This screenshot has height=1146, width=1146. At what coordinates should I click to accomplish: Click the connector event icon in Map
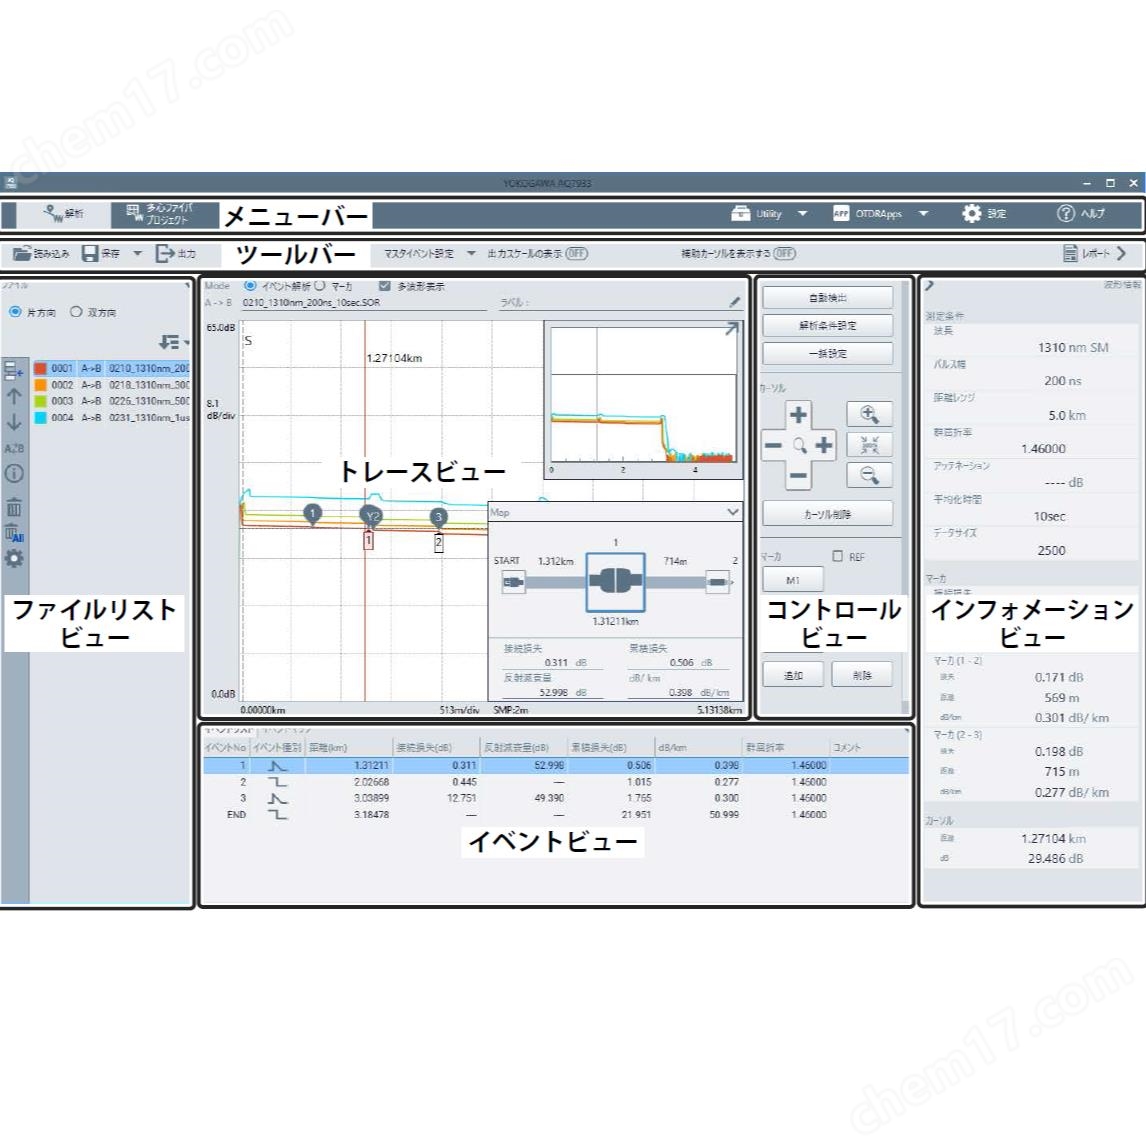coord(615,582)
